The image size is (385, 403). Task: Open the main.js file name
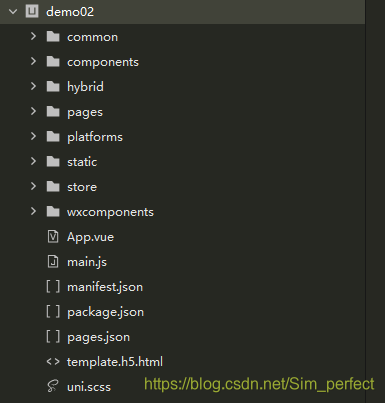click(87, 262)
